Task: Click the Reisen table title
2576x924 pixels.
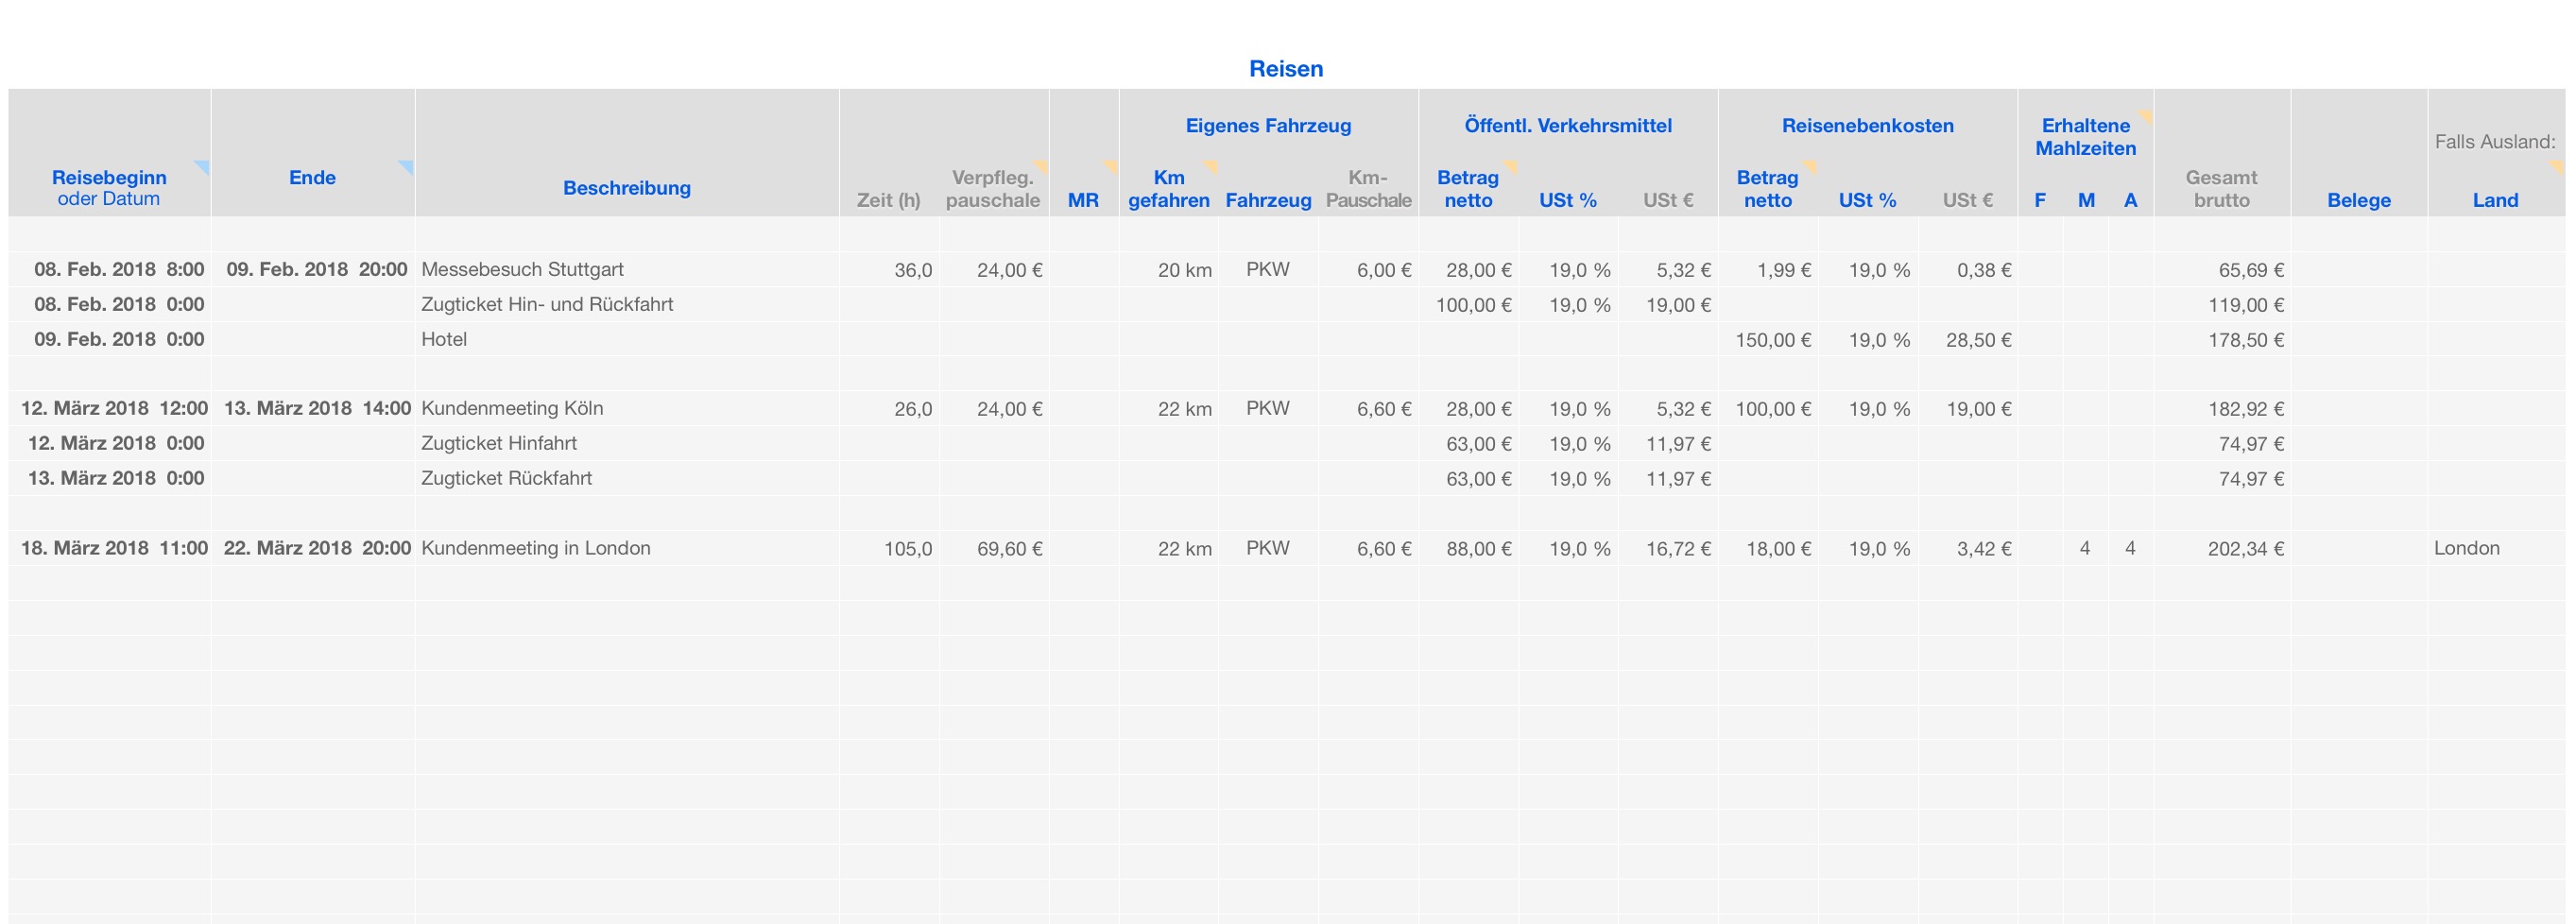Action: click(1286, 69)
